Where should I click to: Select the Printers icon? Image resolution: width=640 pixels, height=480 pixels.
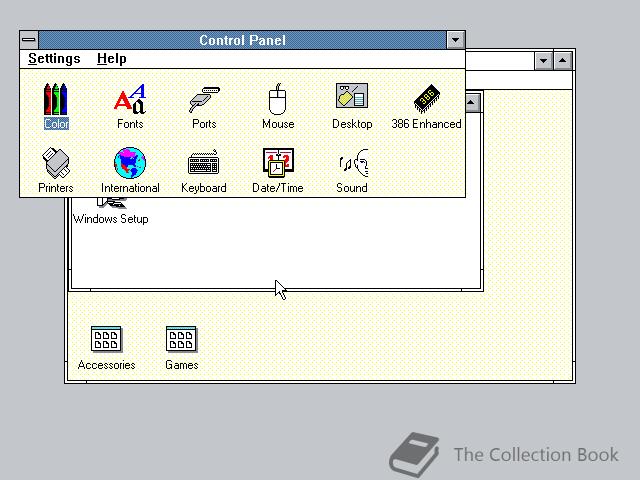tap(56, 163)
